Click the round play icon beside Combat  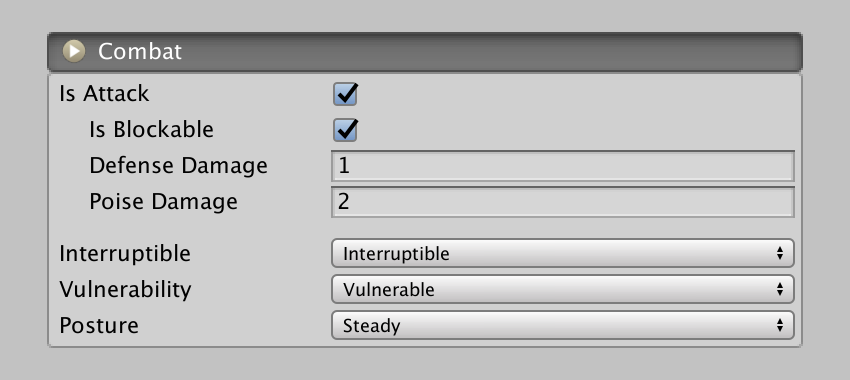(x=74, y=51)
